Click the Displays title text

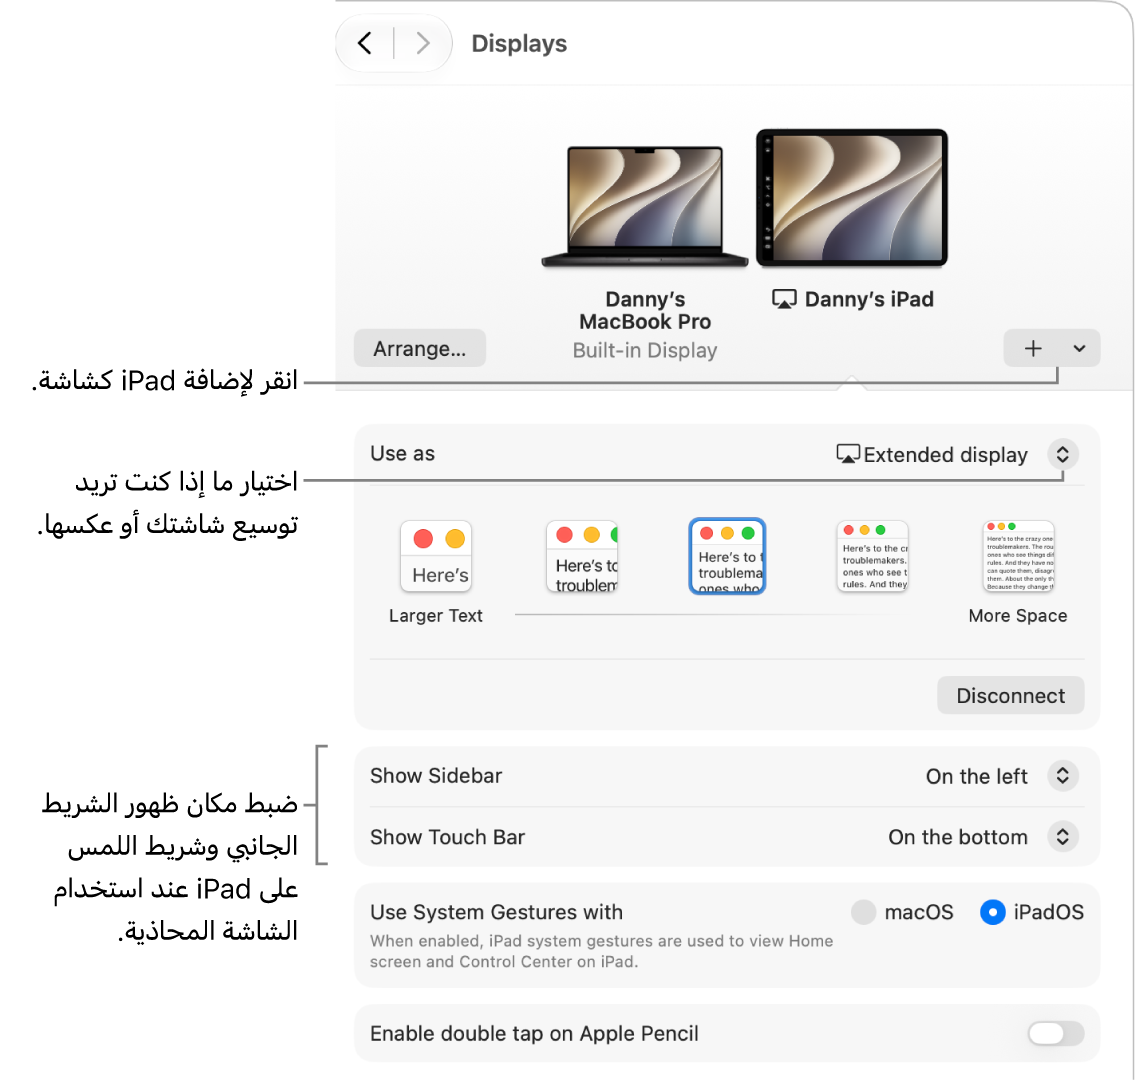[x=519, y=44]
